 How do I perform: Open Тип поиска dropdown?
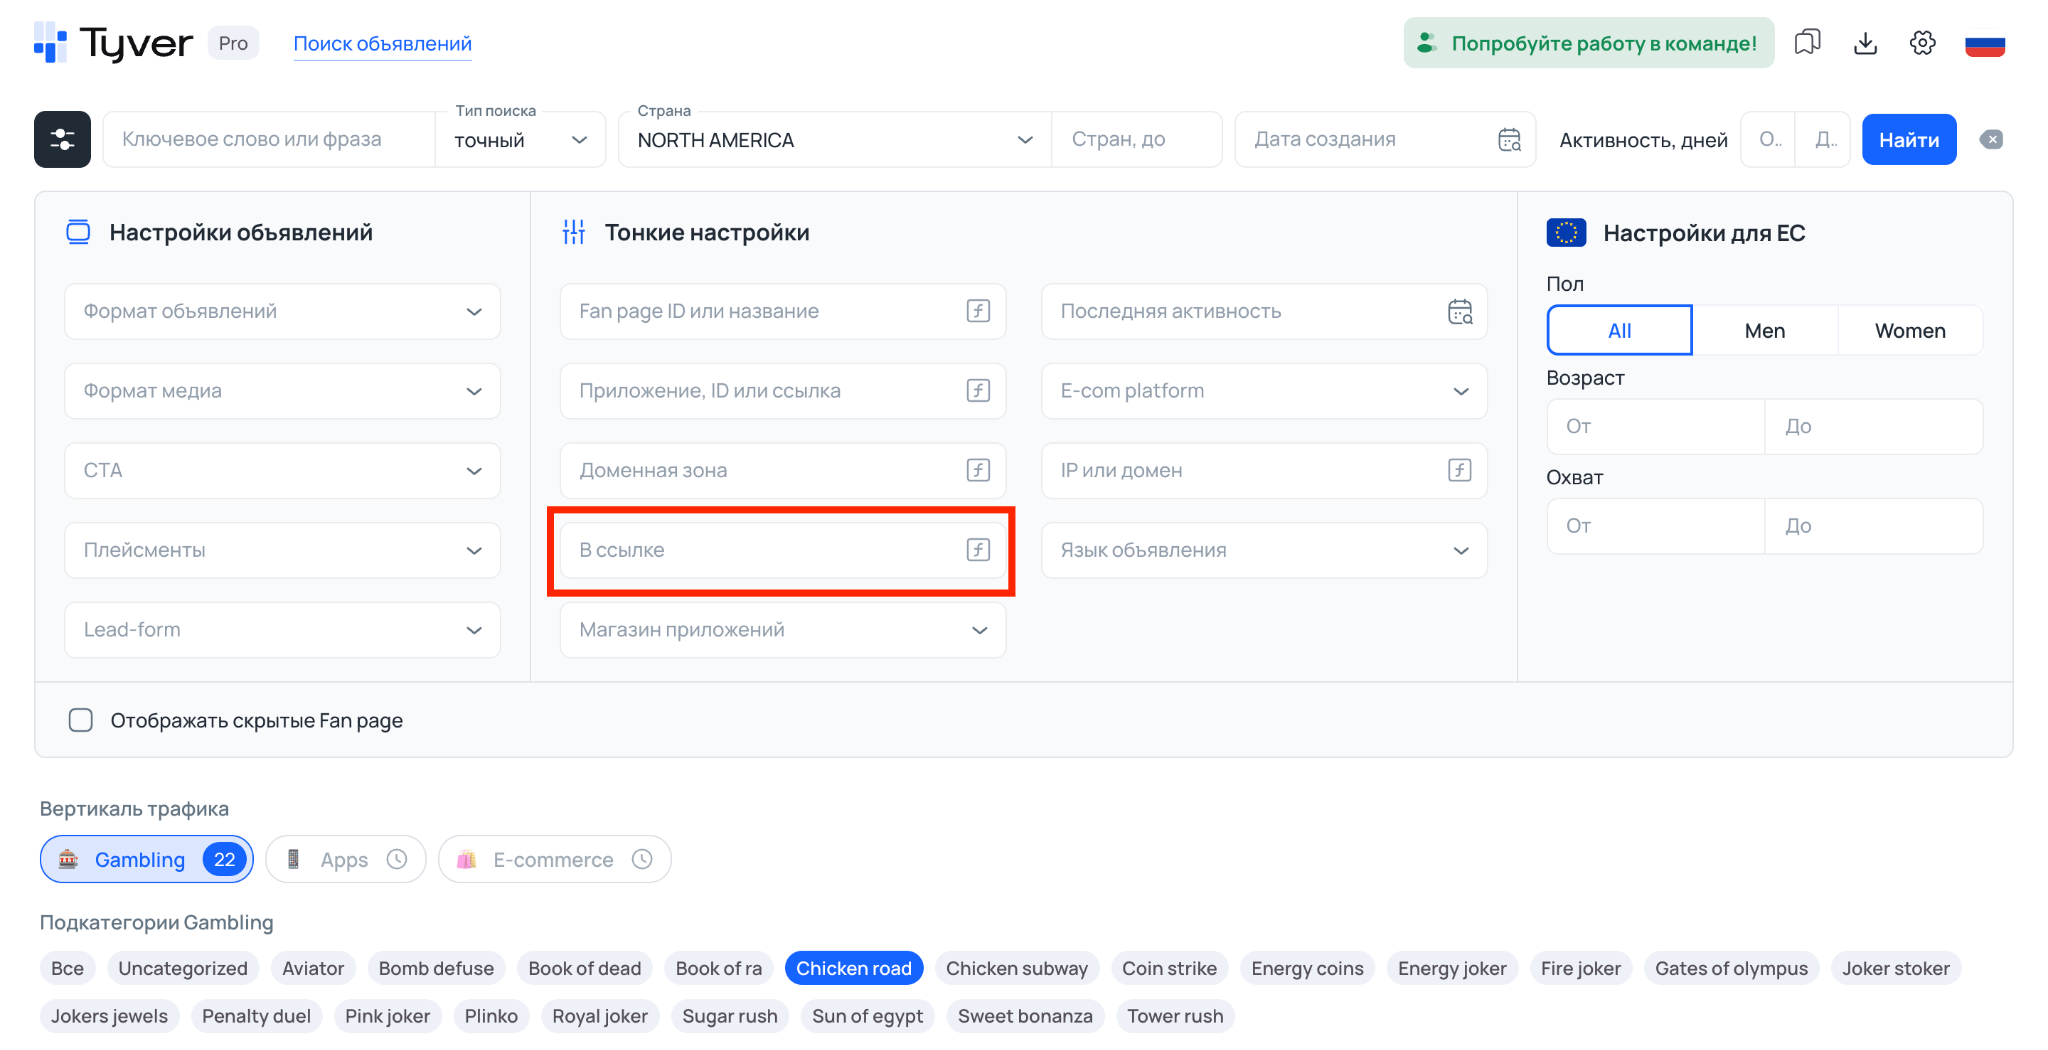click(520, 140)
